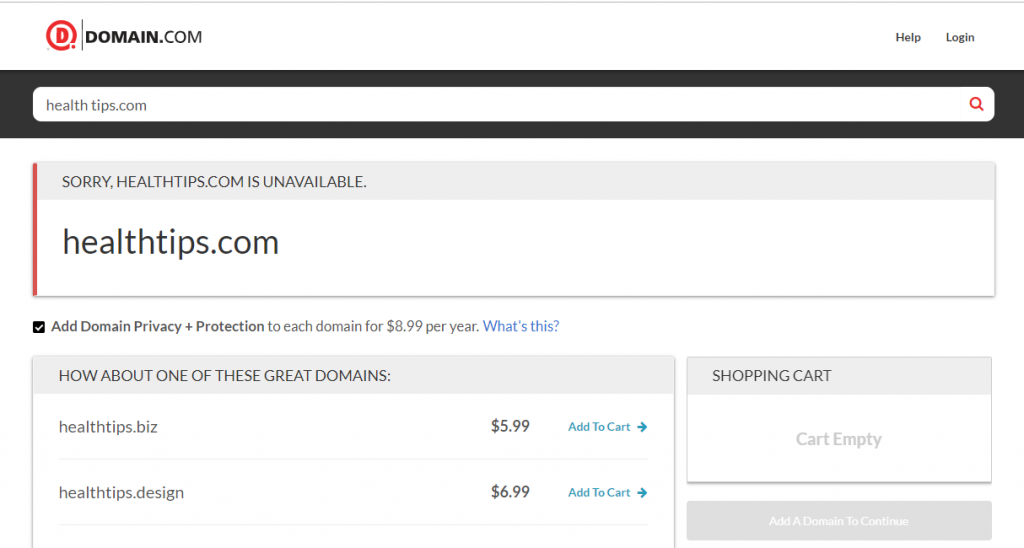
Task: Select the healthtips.design domain name
Action: (121, 493)
